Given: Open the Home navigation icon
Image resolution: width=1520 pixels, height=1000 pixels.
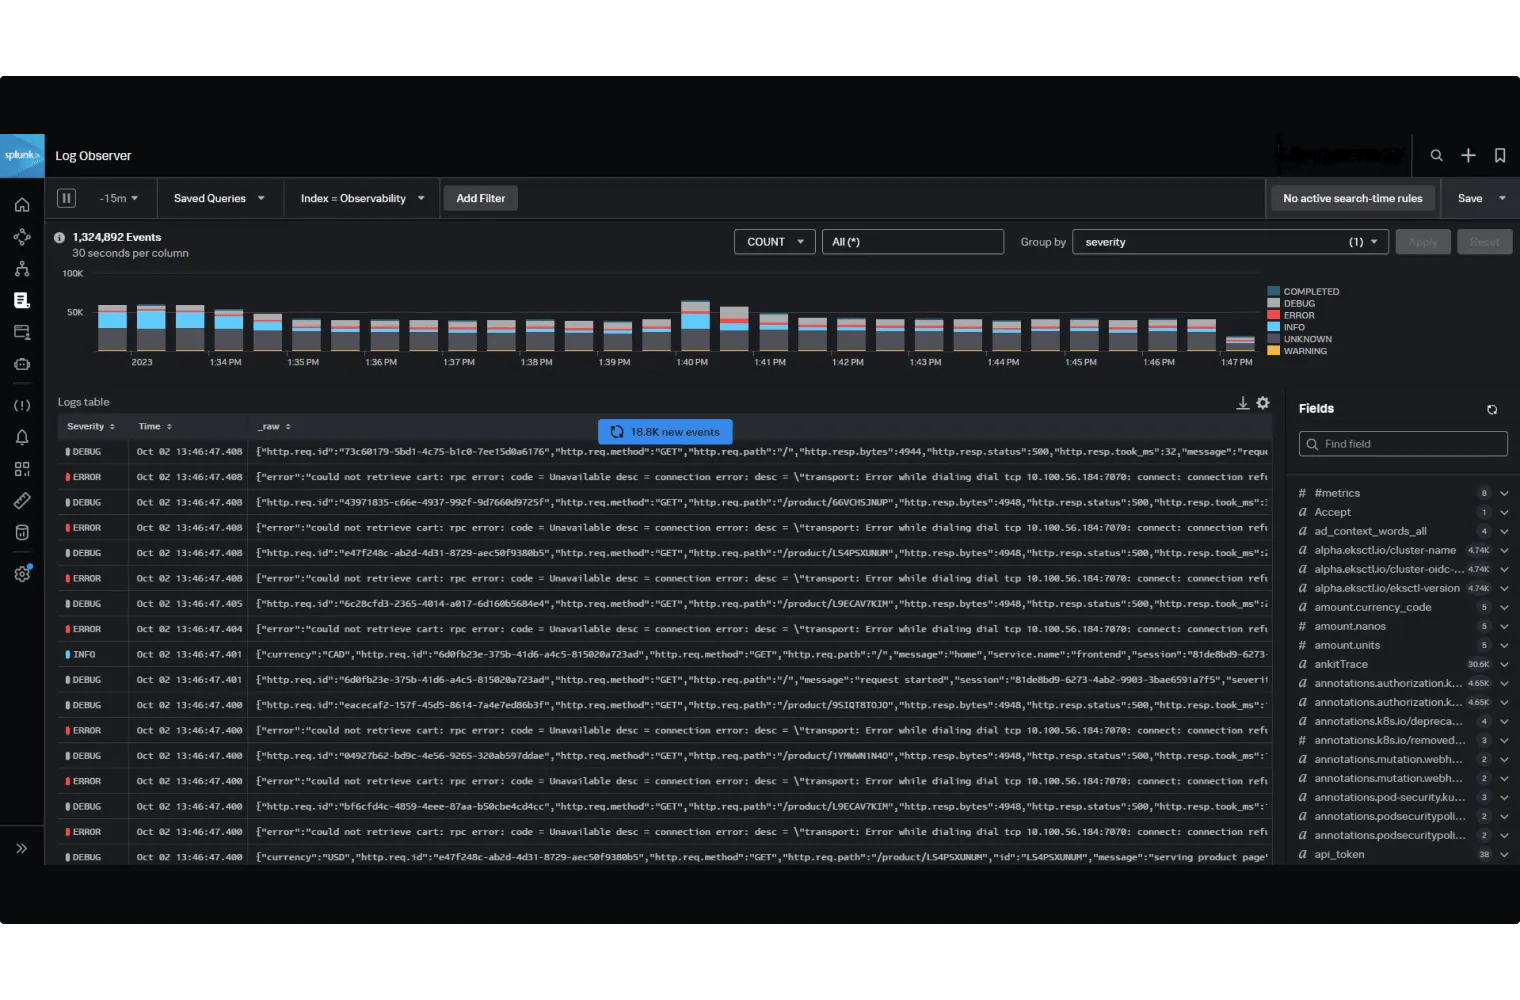Looking at the screenshot, I should click(x=22, y=204).
